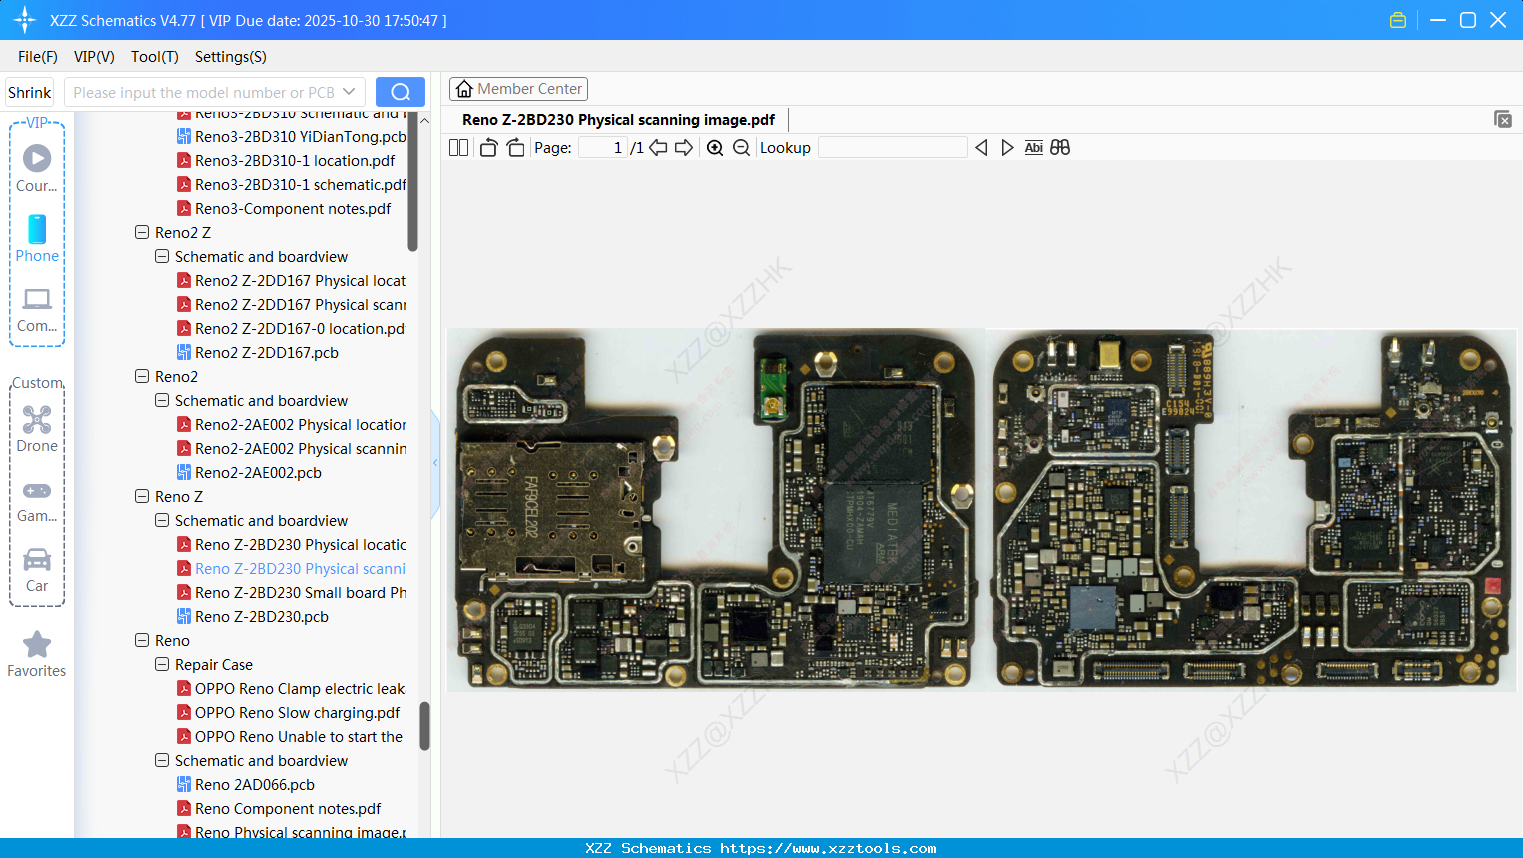Go to next PDF page arrow
Image resolution: width=1523 pixels, height=858 pixels.
(684, 148)
